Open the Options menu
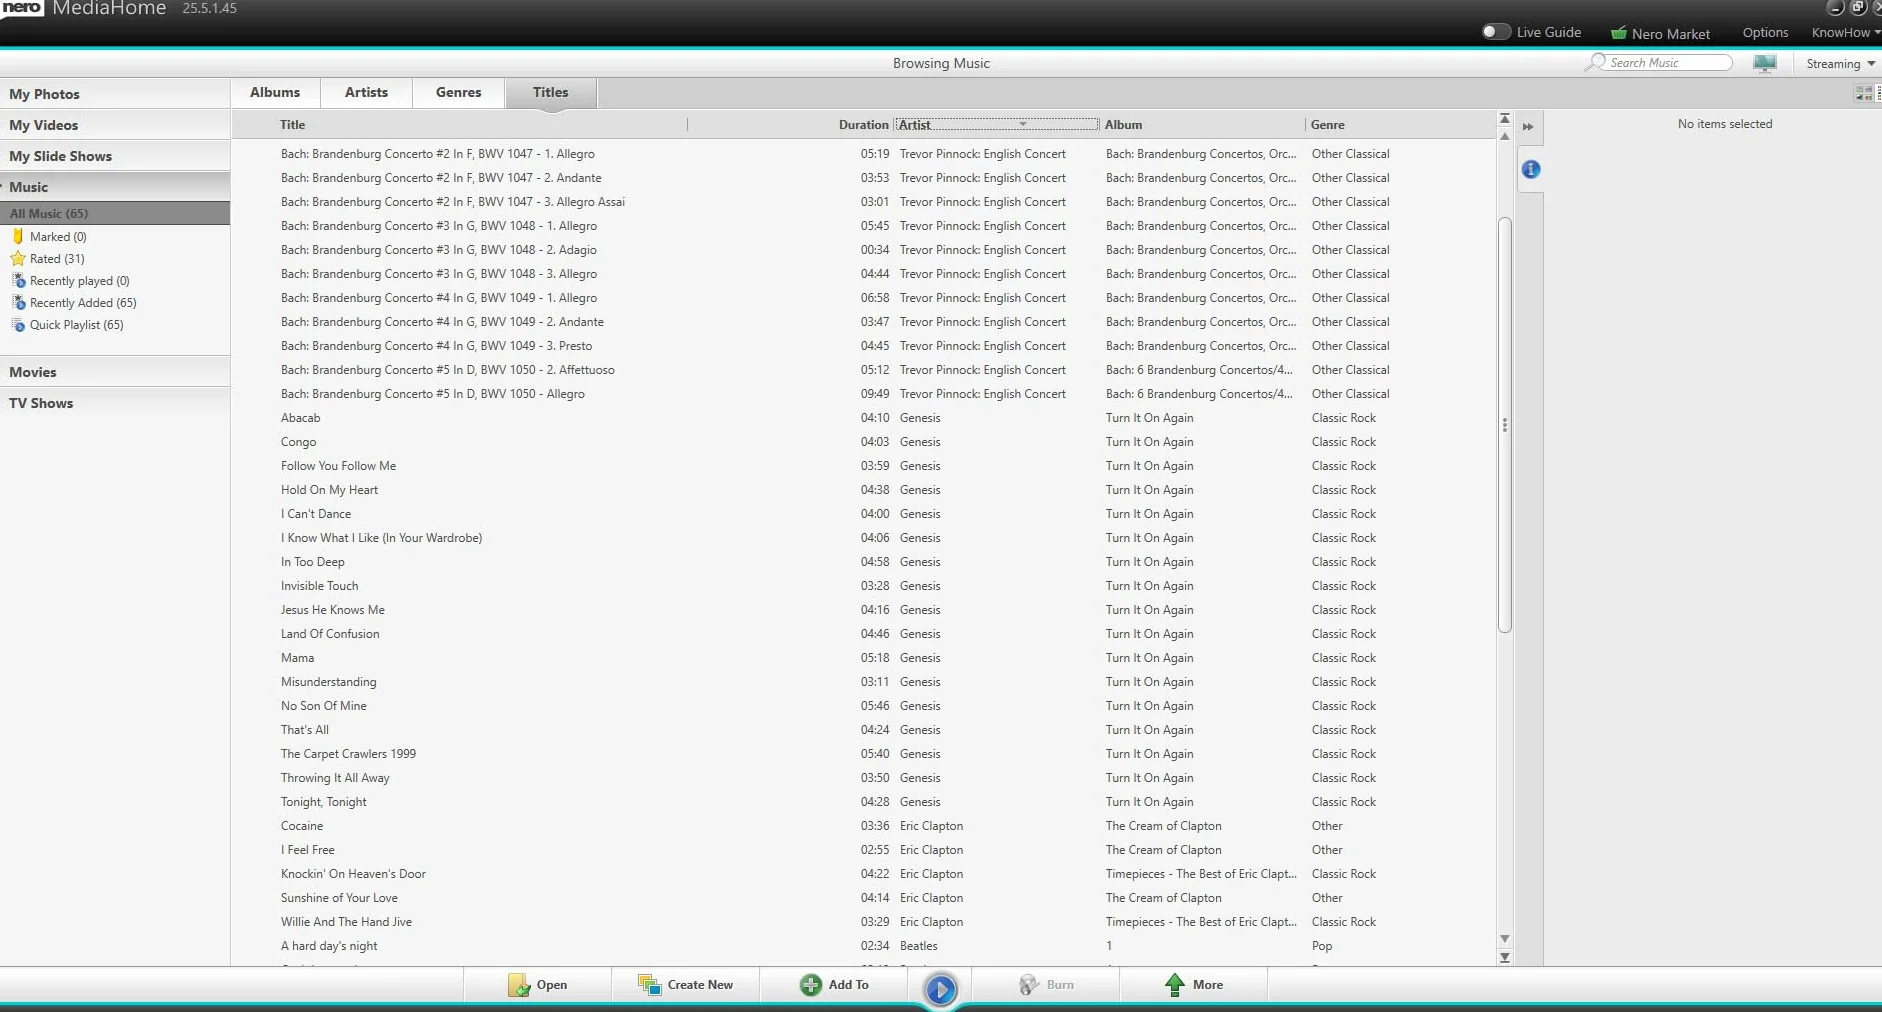 click(1765, 33)
